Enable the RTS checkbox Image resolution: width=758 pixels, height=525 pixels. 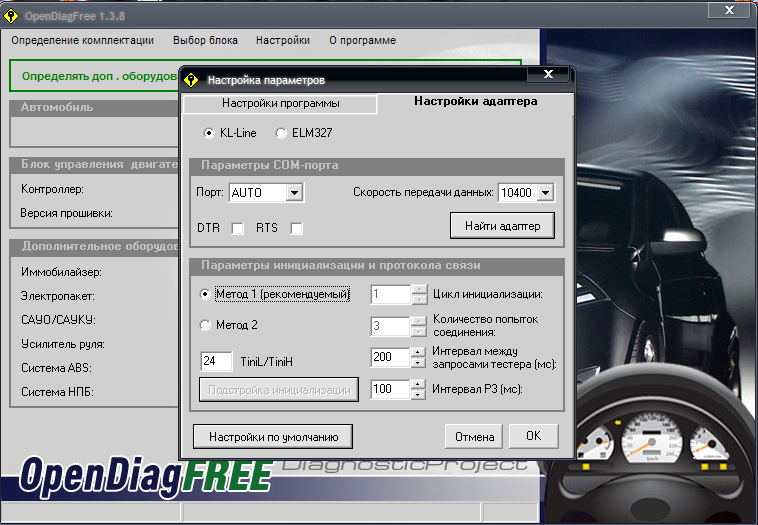pyautogui.click(x=296, y=228)
